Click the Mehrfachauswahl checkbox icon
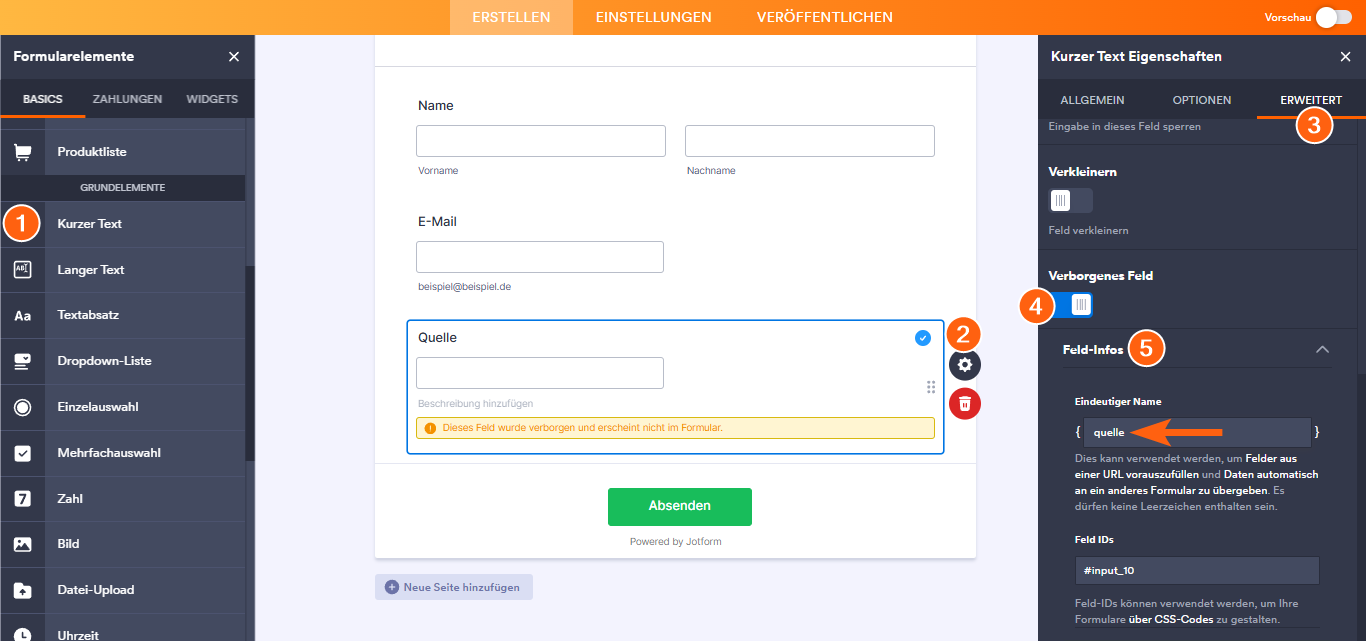Viewport: 1366px width, 641px height. click(x=22, y=453)
